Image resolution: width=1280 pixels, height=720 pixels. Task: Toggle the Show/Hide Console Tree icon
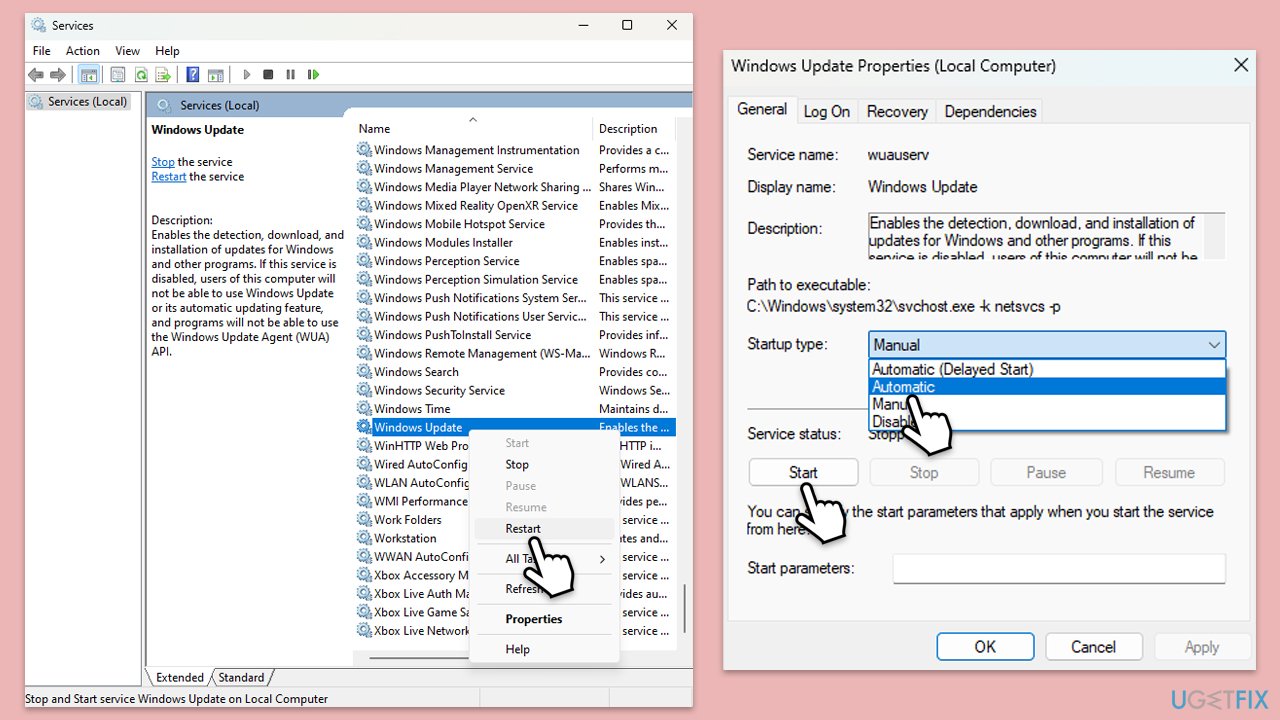tap(88, 75)
